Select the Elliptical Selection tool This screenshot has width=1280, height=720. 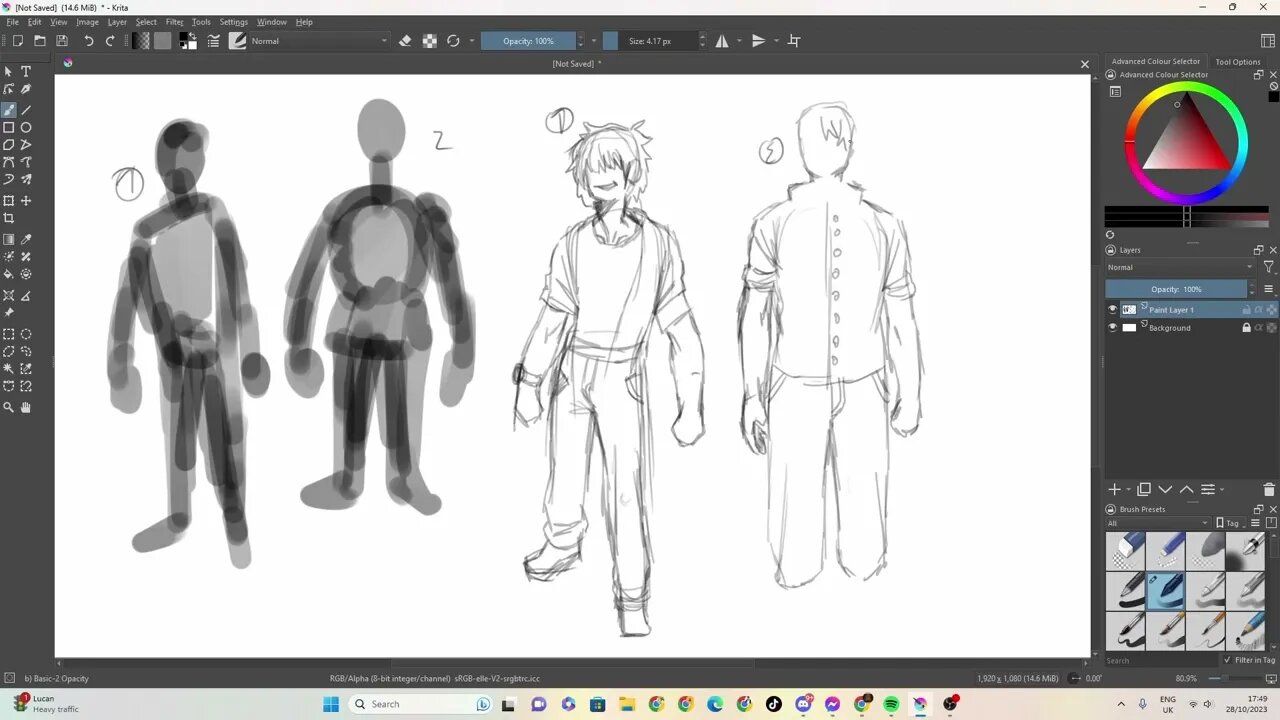click(x=26, y=335)
